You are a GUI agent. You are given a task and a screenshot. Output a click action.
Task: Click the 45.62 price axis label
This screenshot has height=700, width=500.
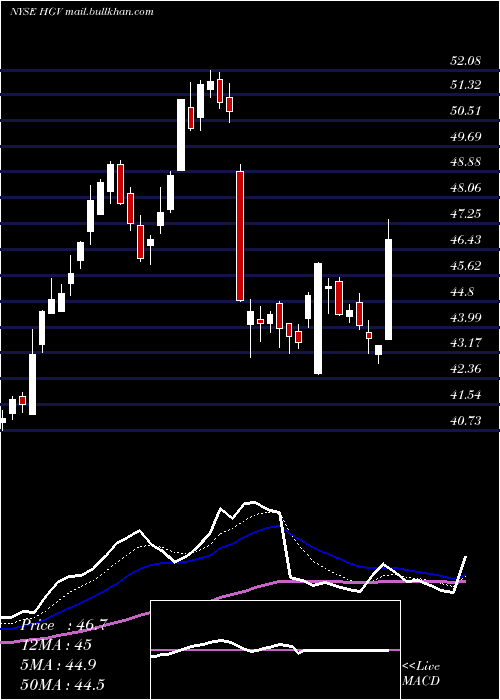pyautogui.click(x=466, y=266)
